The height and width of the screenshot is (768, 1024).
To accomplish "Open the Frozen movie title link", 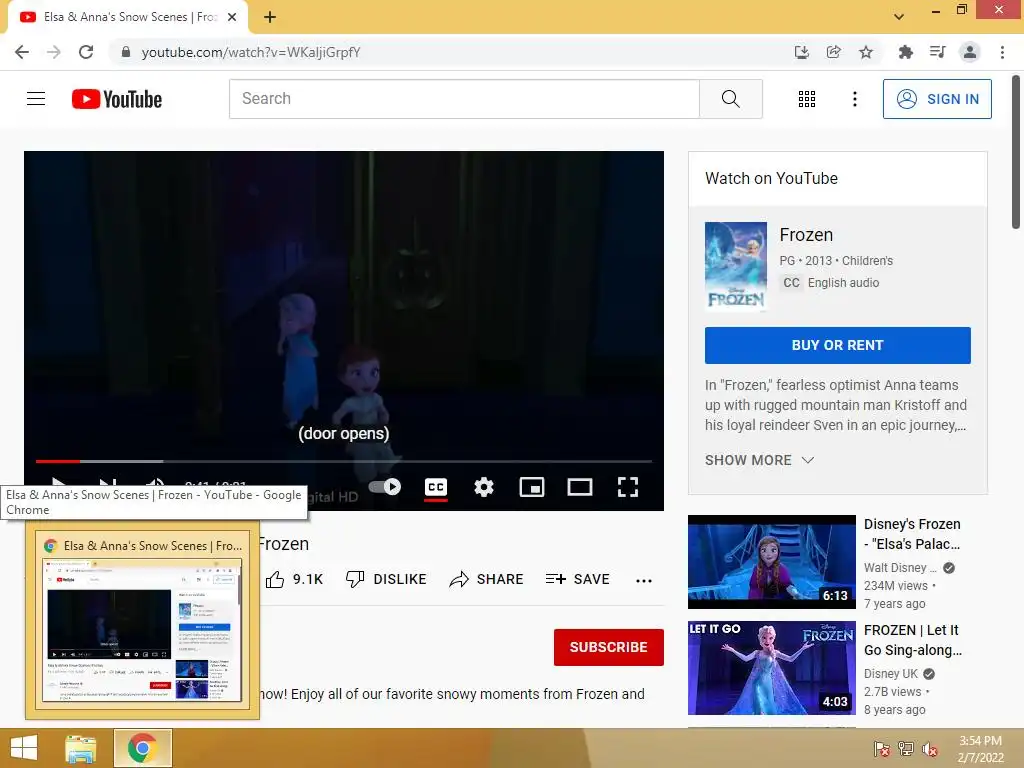I will click(806, 235).
